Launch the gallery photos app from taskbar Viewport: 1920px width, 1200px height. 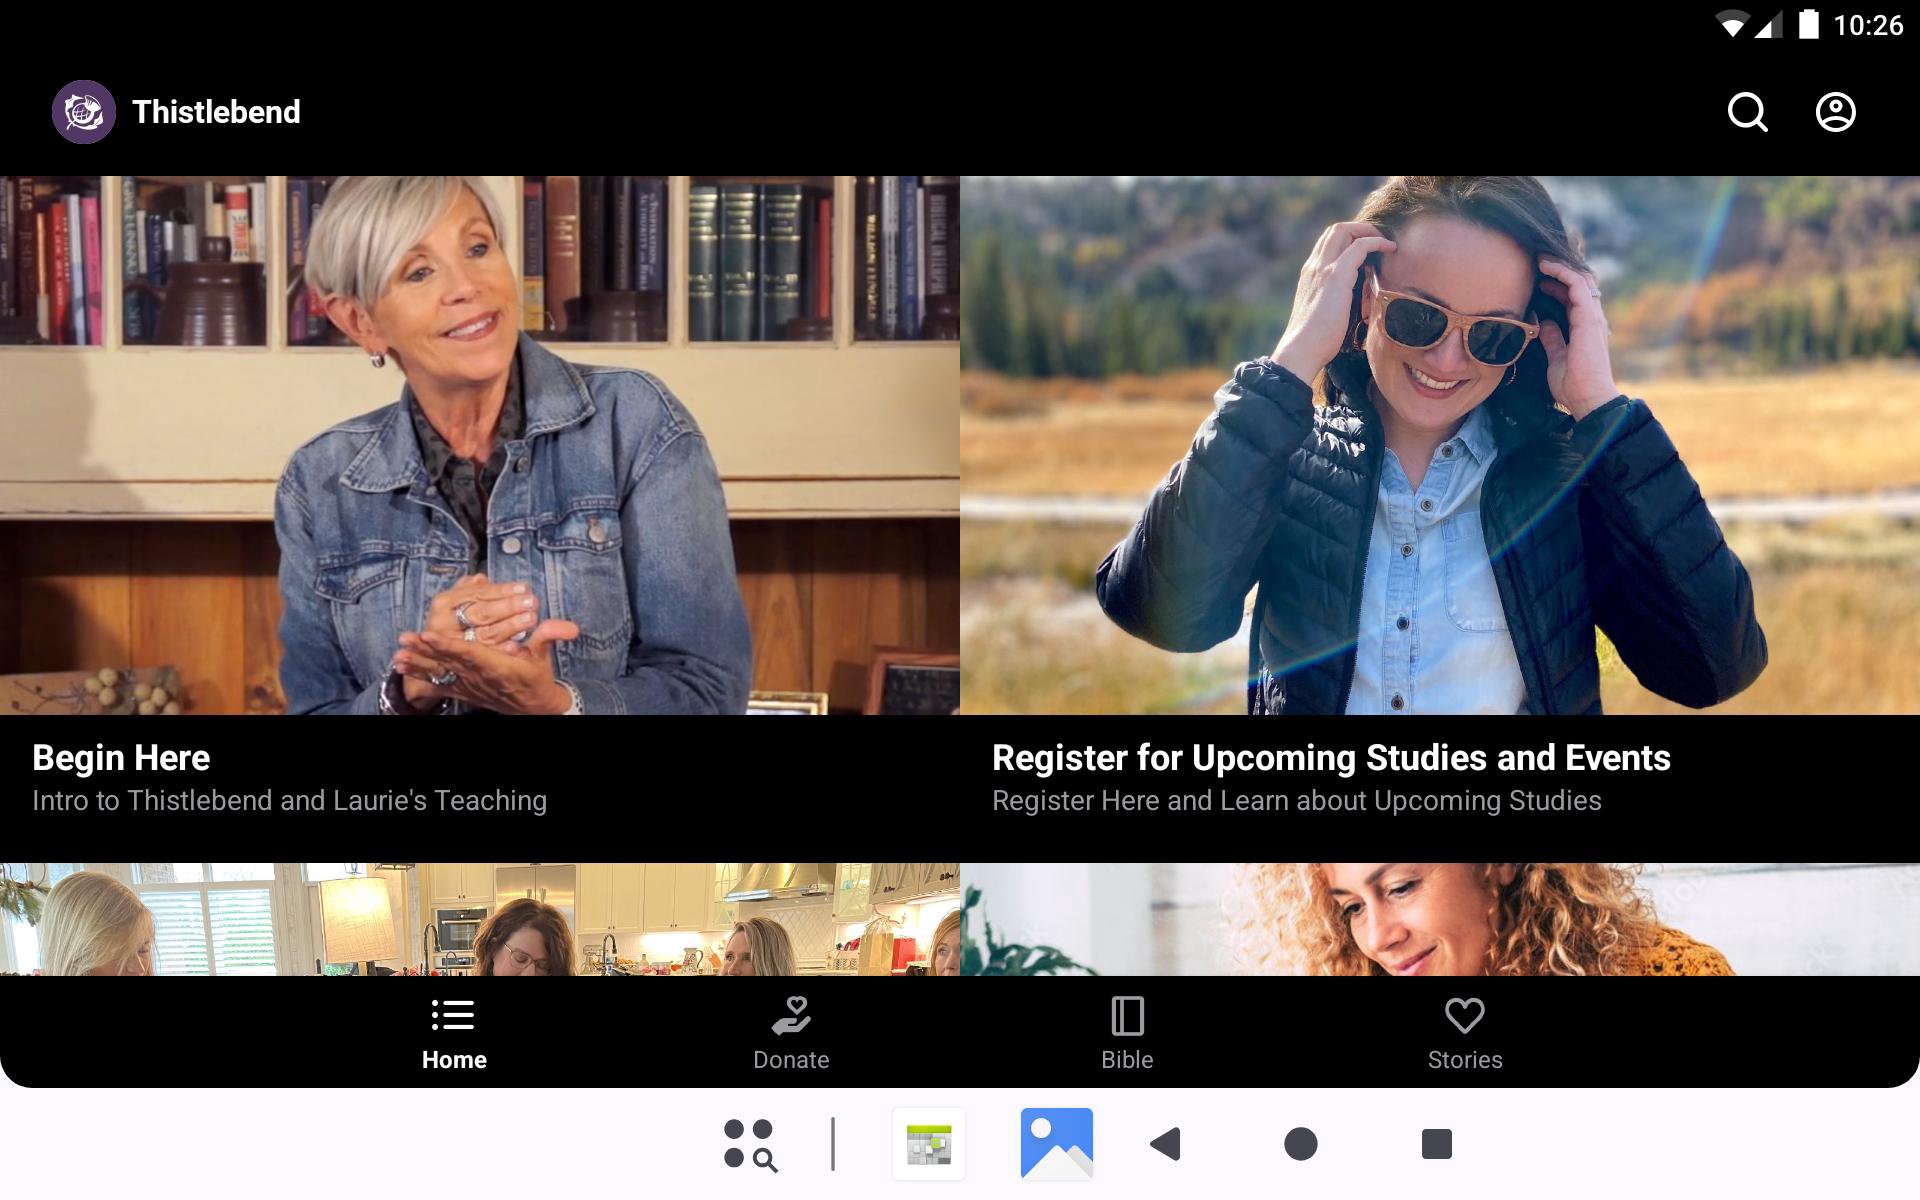tap(1056, 1144)
